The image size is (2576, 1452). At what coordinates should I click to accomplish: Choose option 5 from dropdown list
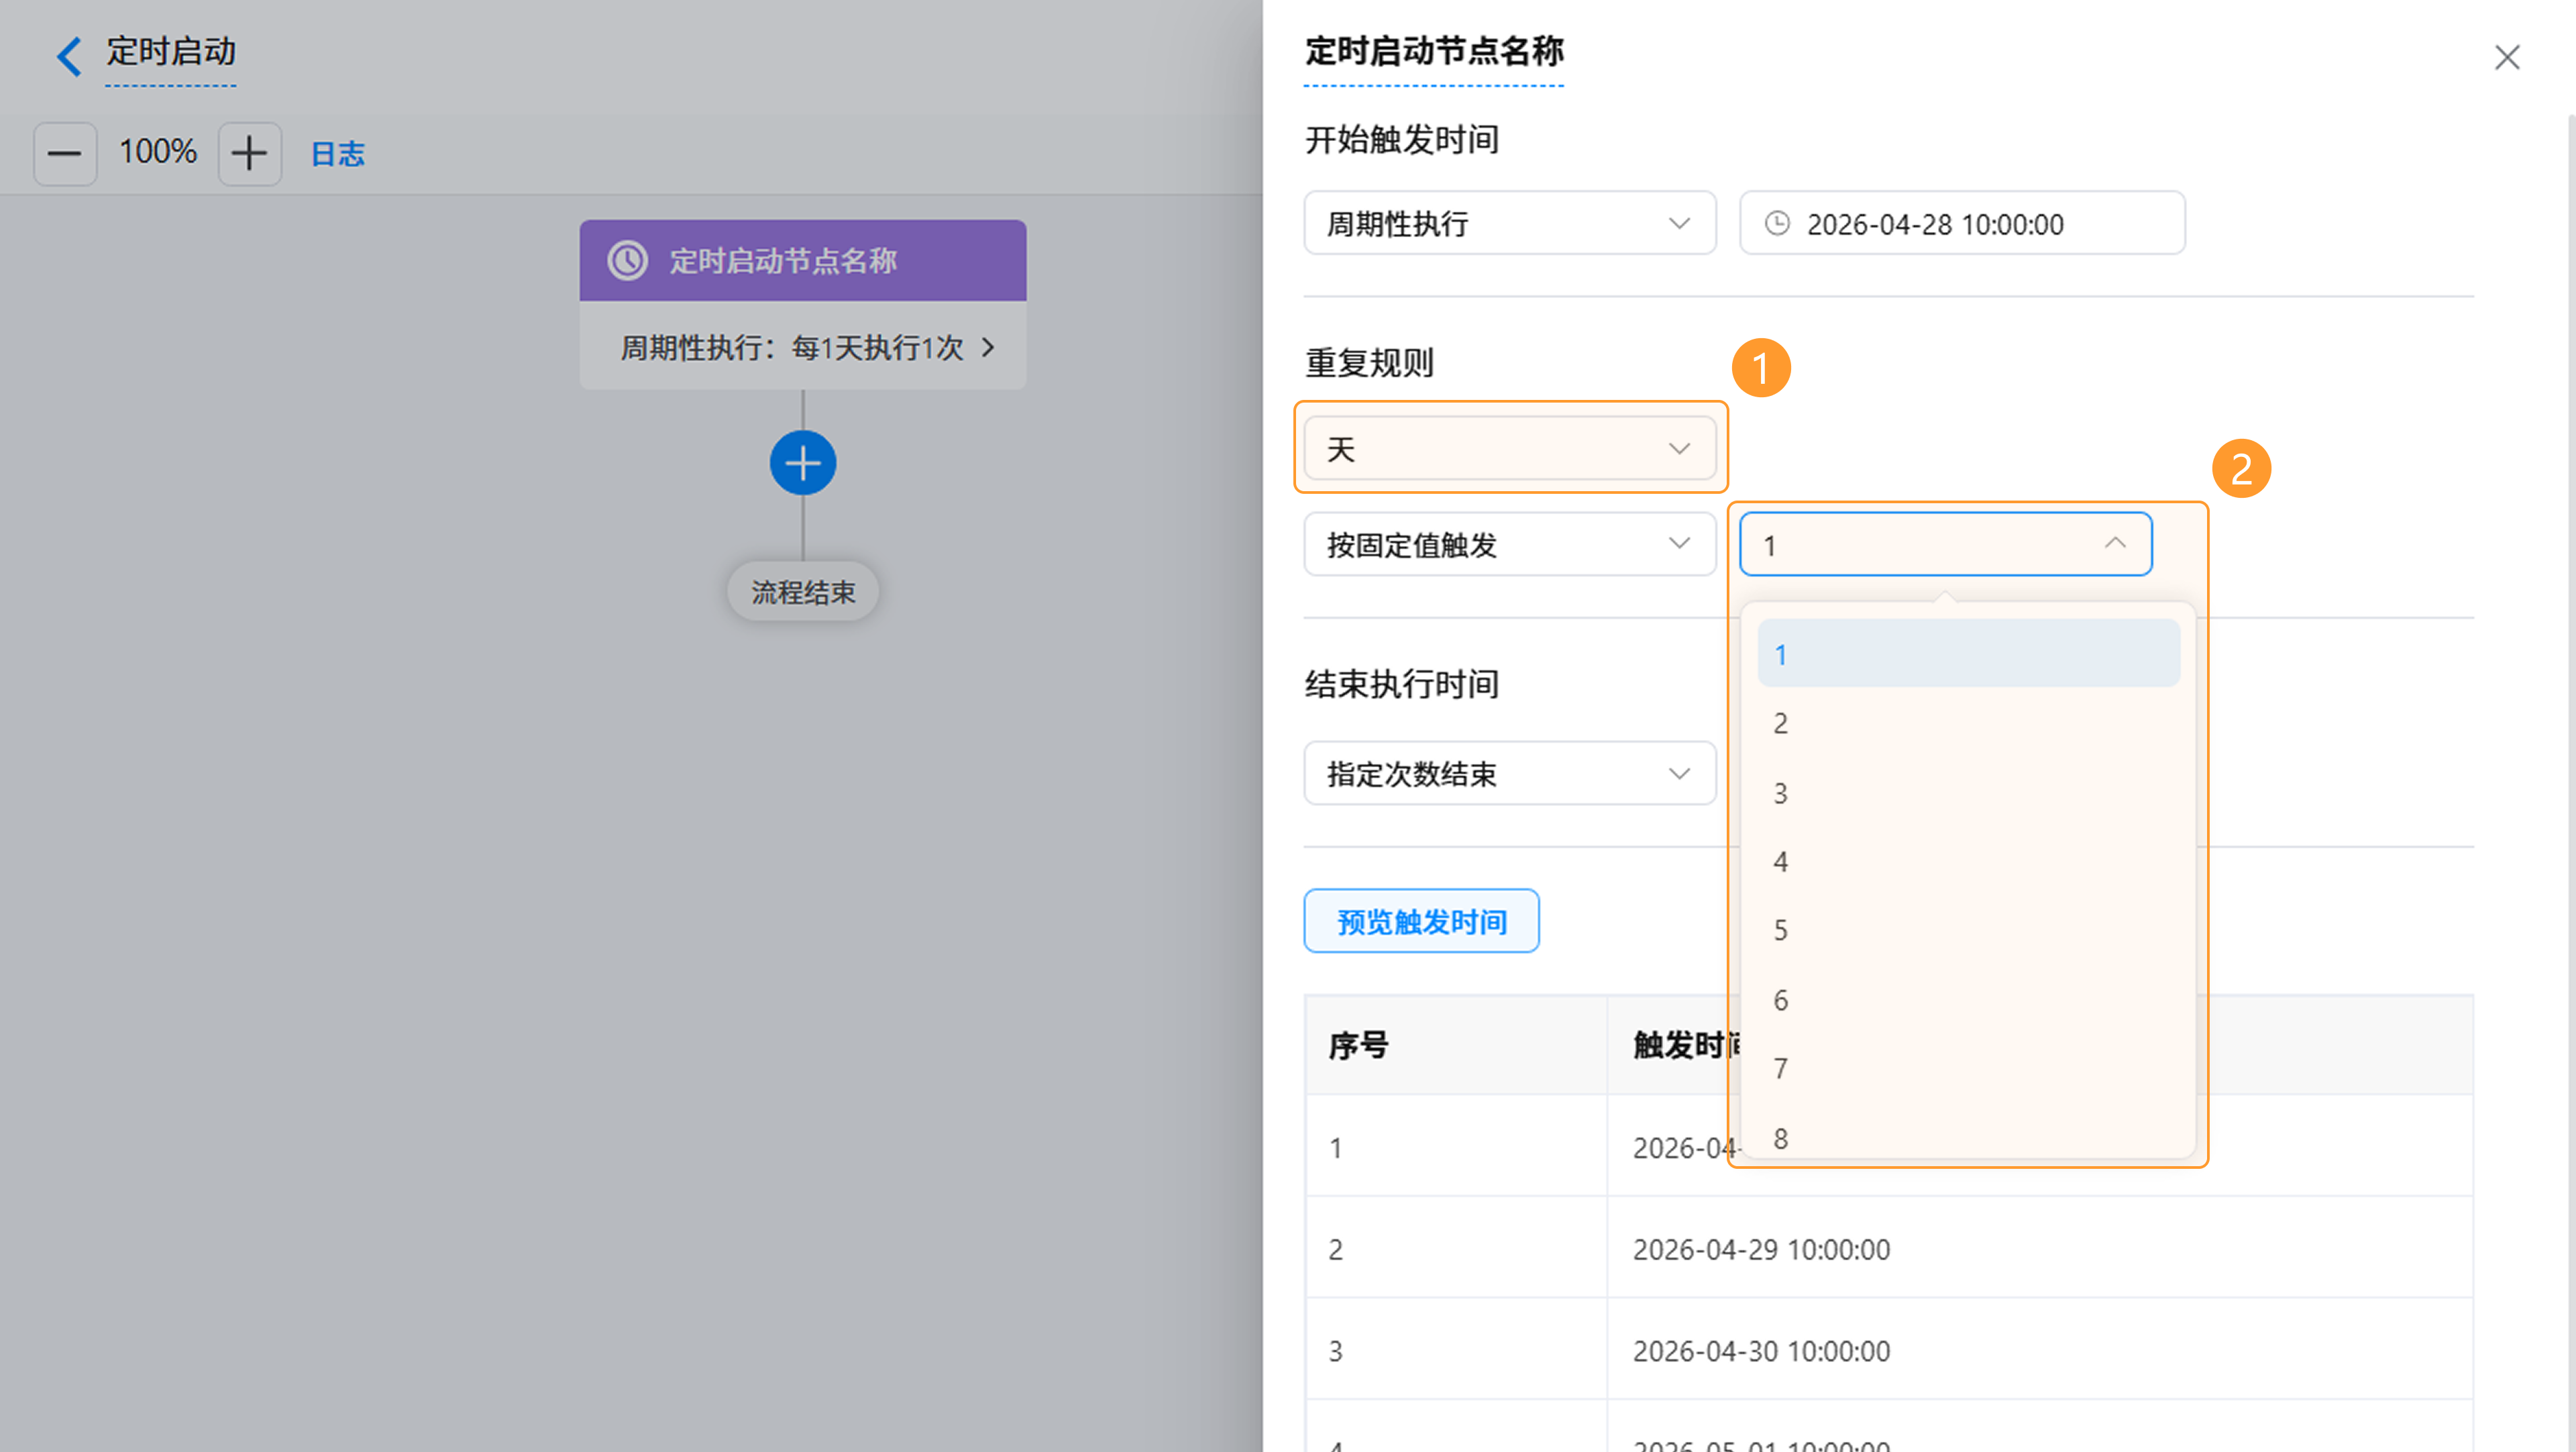(1967, 931)
